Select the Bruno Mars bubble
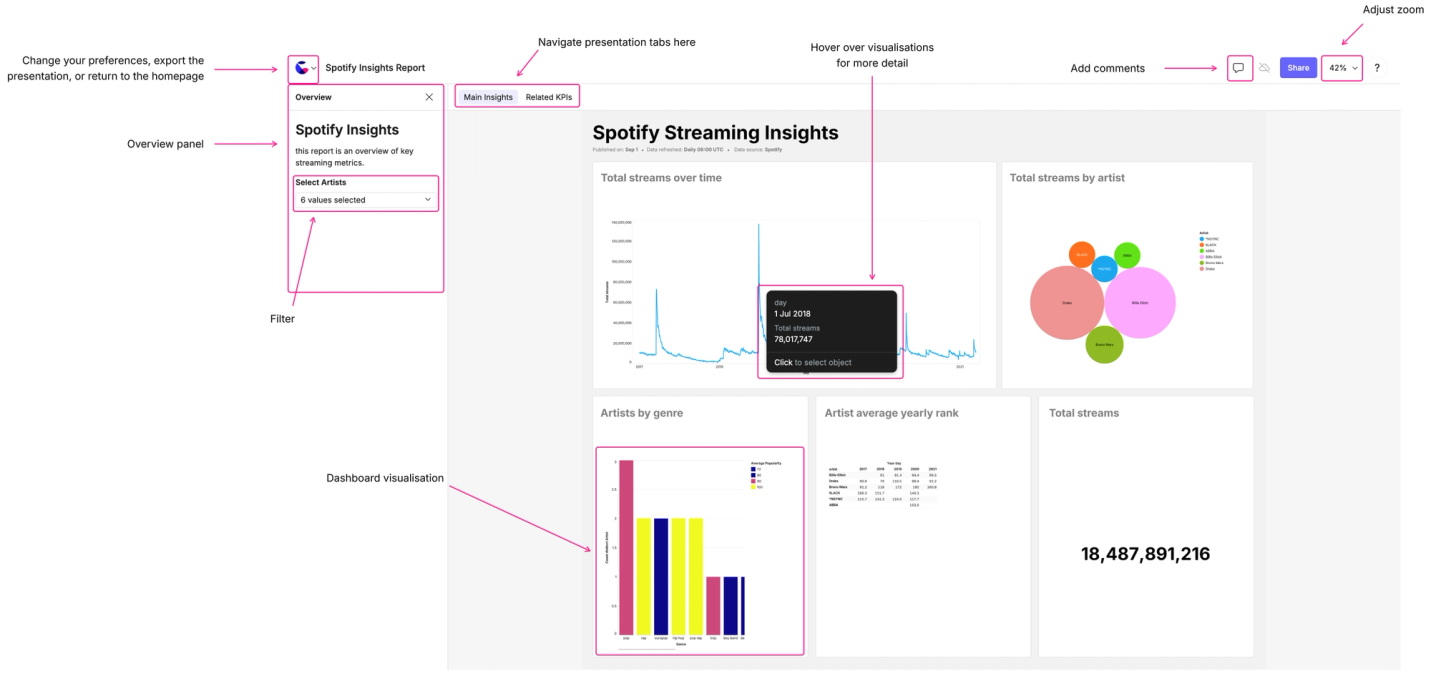 [x=1105, y=344]
